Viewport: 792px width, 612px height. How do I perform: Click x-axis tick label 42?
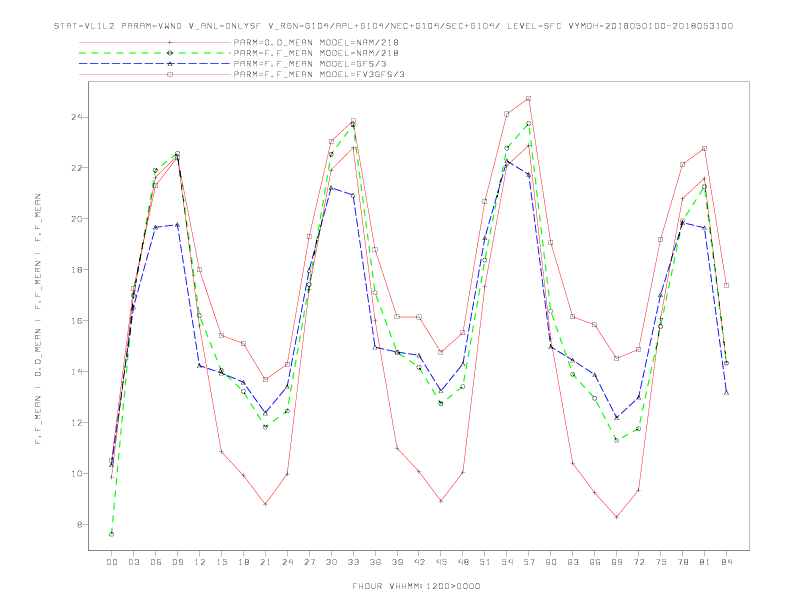point(419,562)
